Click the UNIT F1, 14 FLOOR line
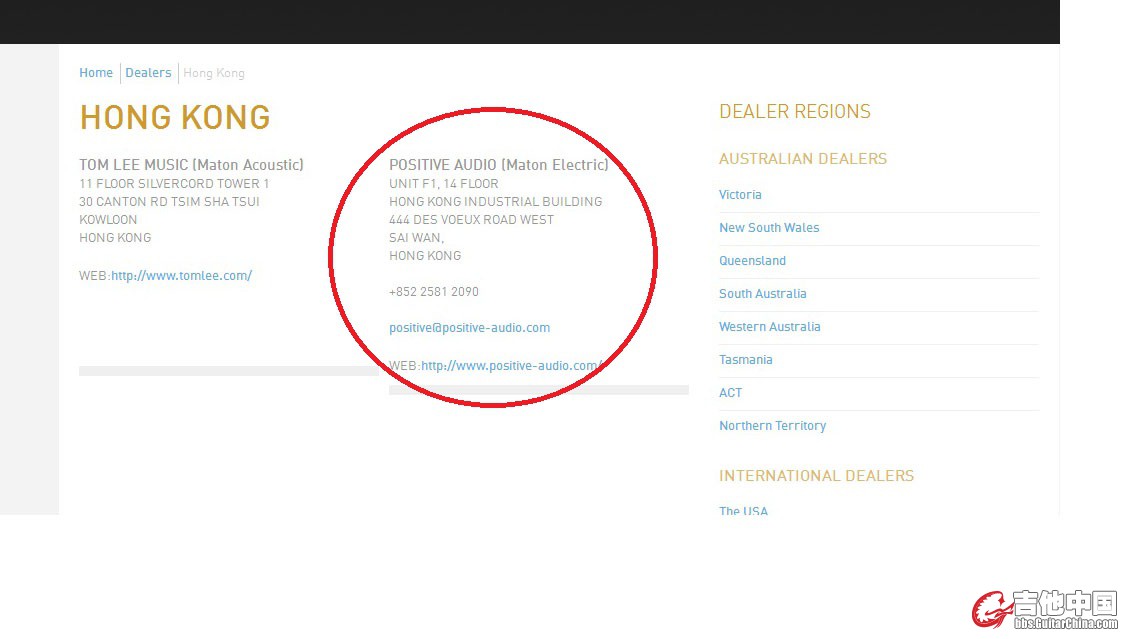 [443, 184]
